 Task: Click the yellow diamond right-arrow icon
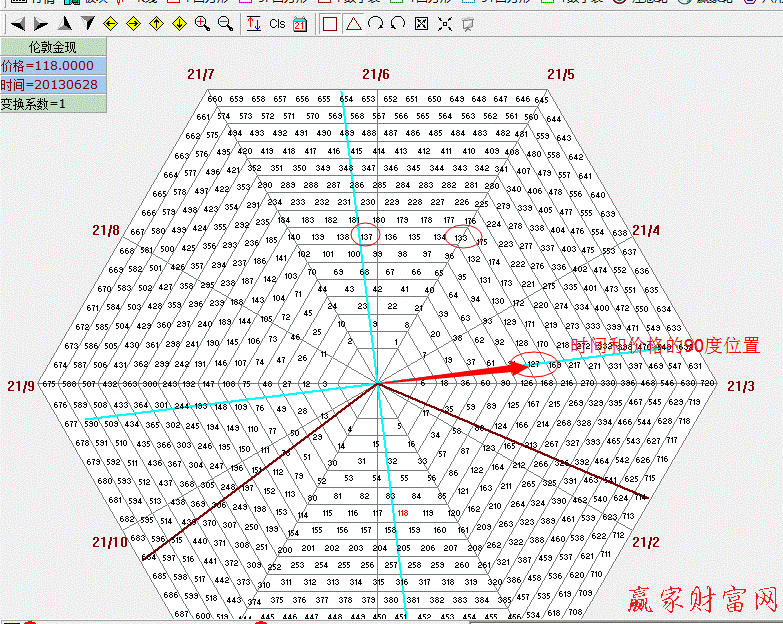[134, 23]
